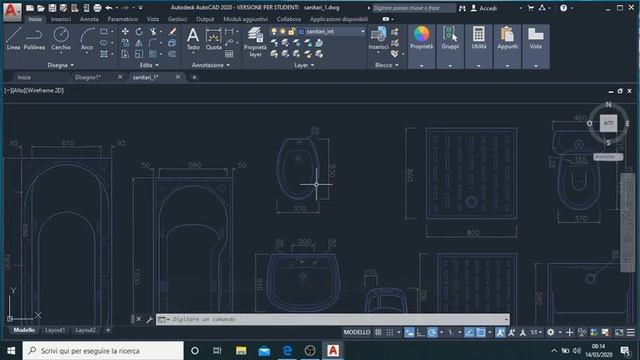Image resolution: width=640 pixels, height=360 pixels.
Task: Click the Stretch tool icon in Edita
Action: 125,54
